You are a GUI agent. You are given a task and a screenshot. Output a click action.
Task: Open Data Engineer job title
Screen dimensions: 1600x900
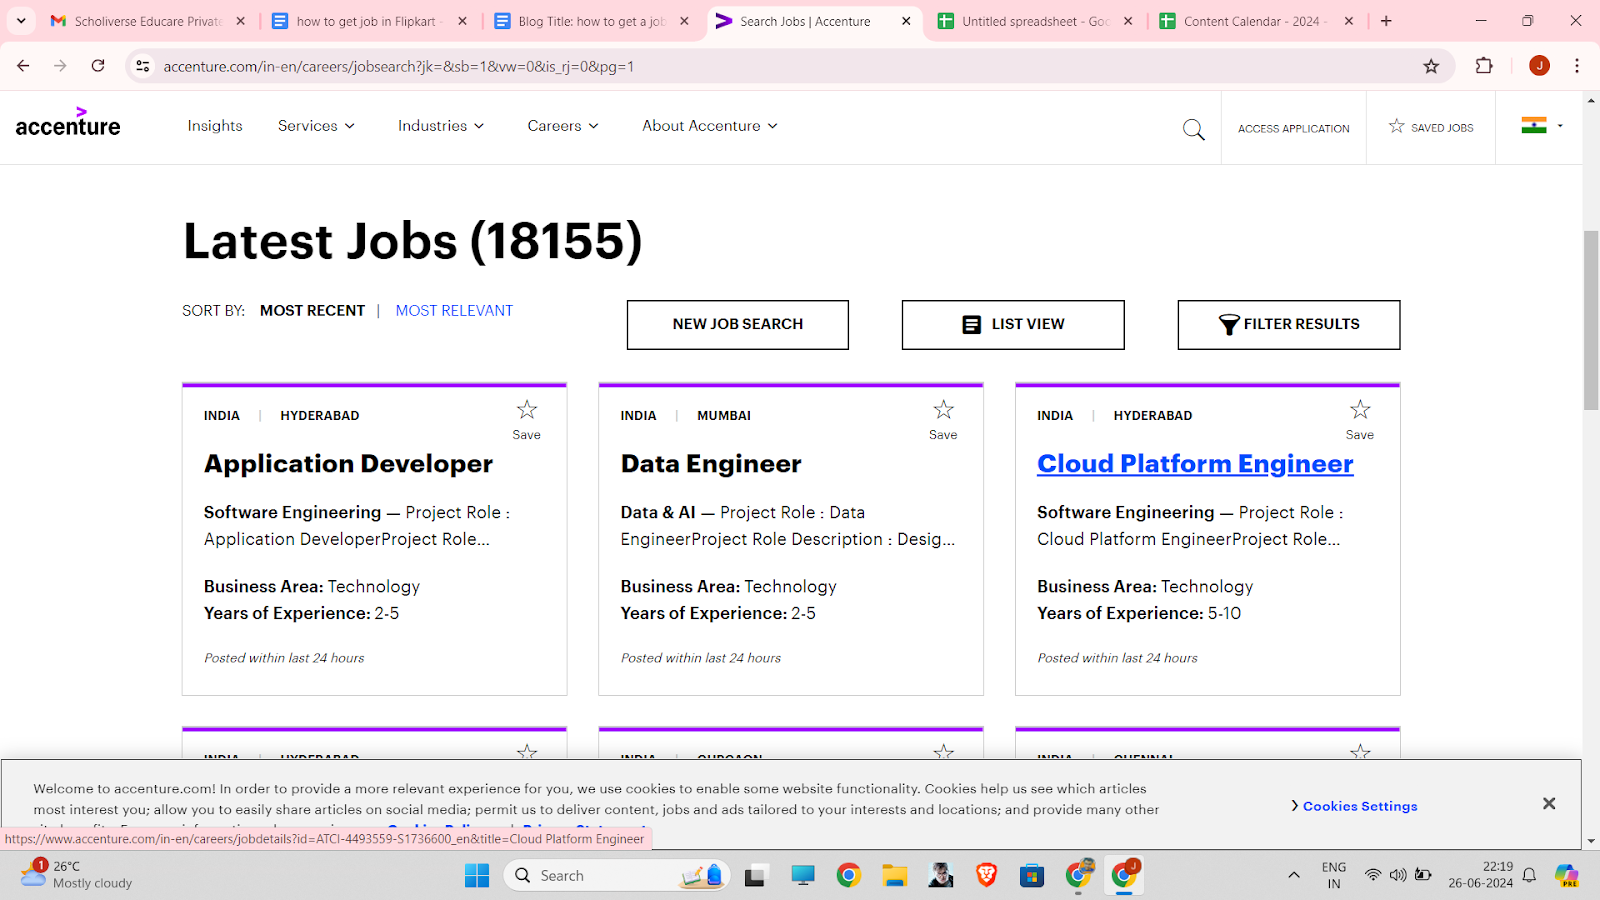(711, 464)
